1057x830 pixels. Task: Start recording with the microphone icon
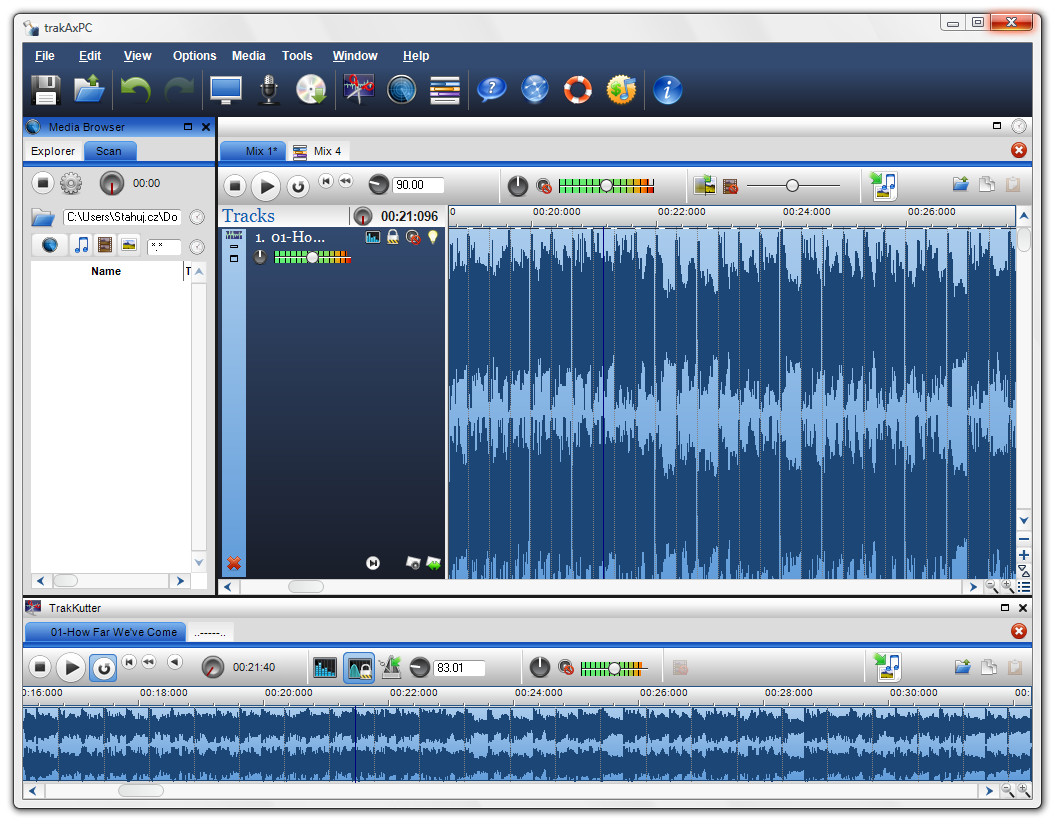269,89
